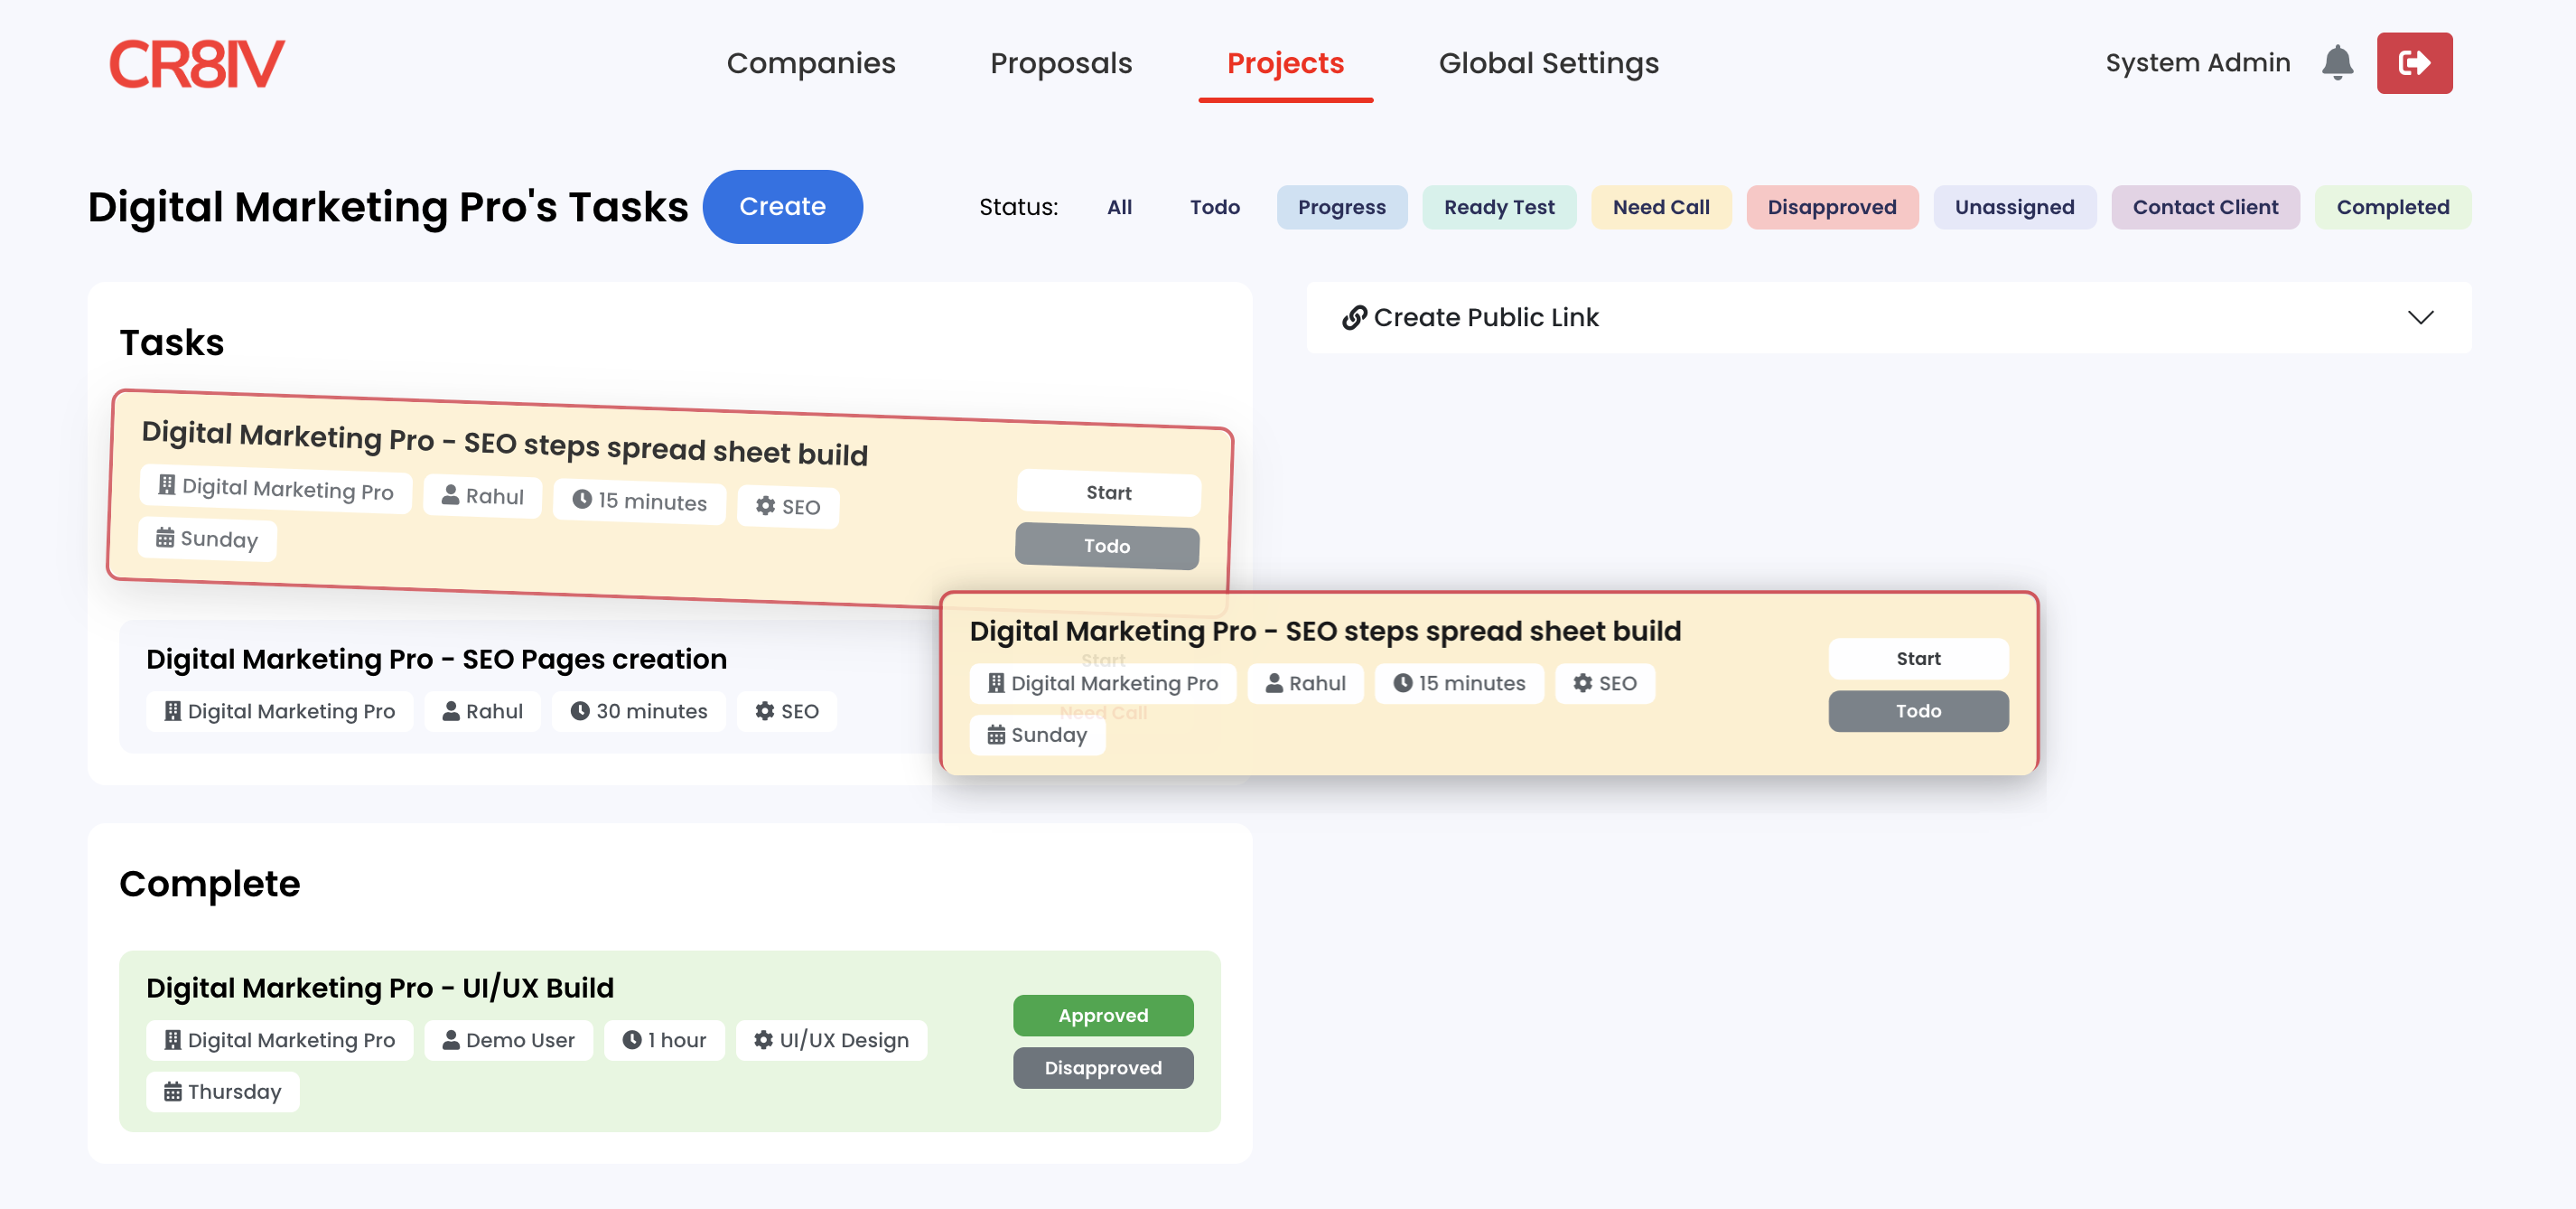Toggle the Completed status filter
Image resolution: width=2576 pixels, height=1209 pixels.
click(x=2392, y=207)
